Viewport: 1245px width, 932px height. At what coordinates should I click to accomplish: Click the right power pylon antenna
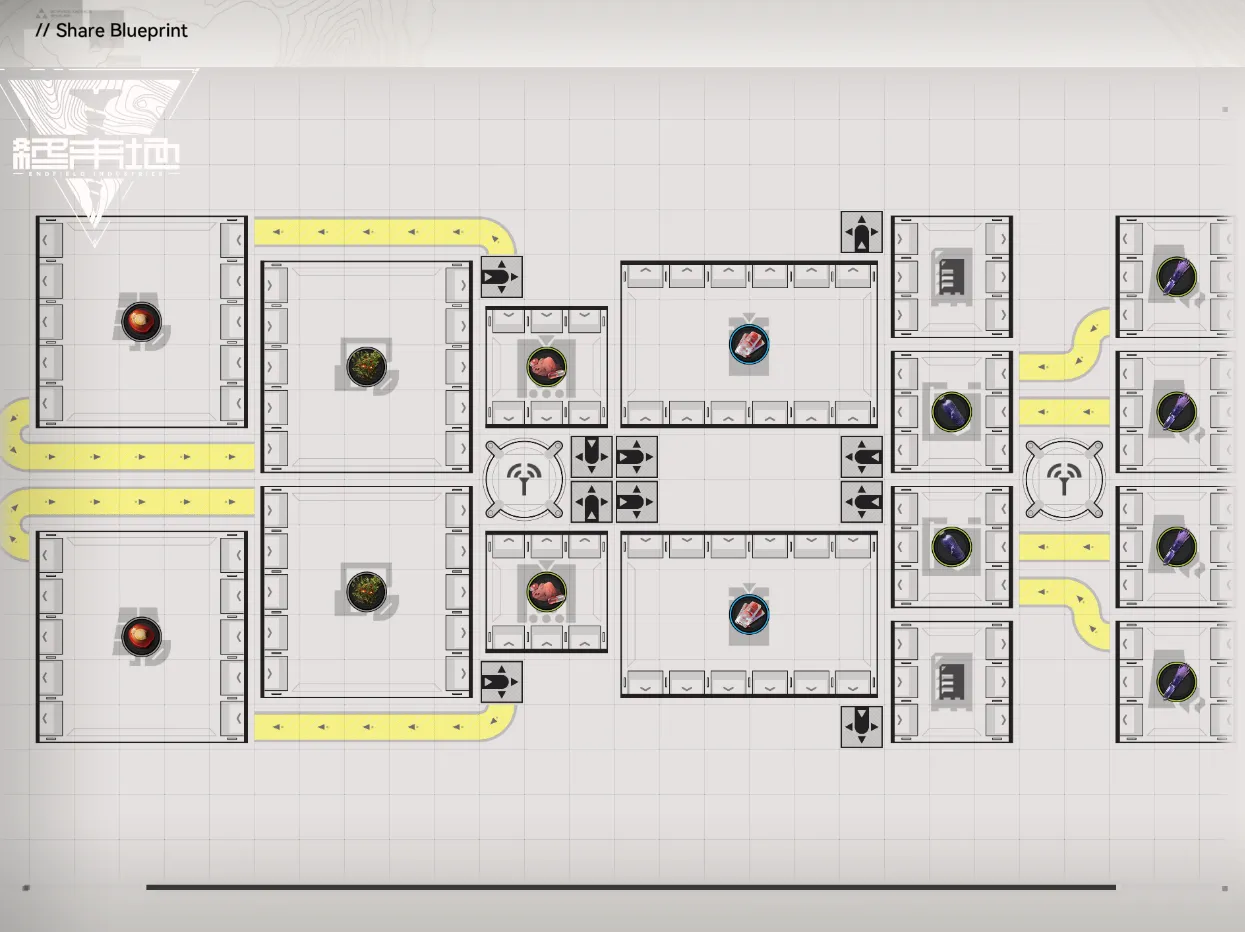(x=1063, y=480)
